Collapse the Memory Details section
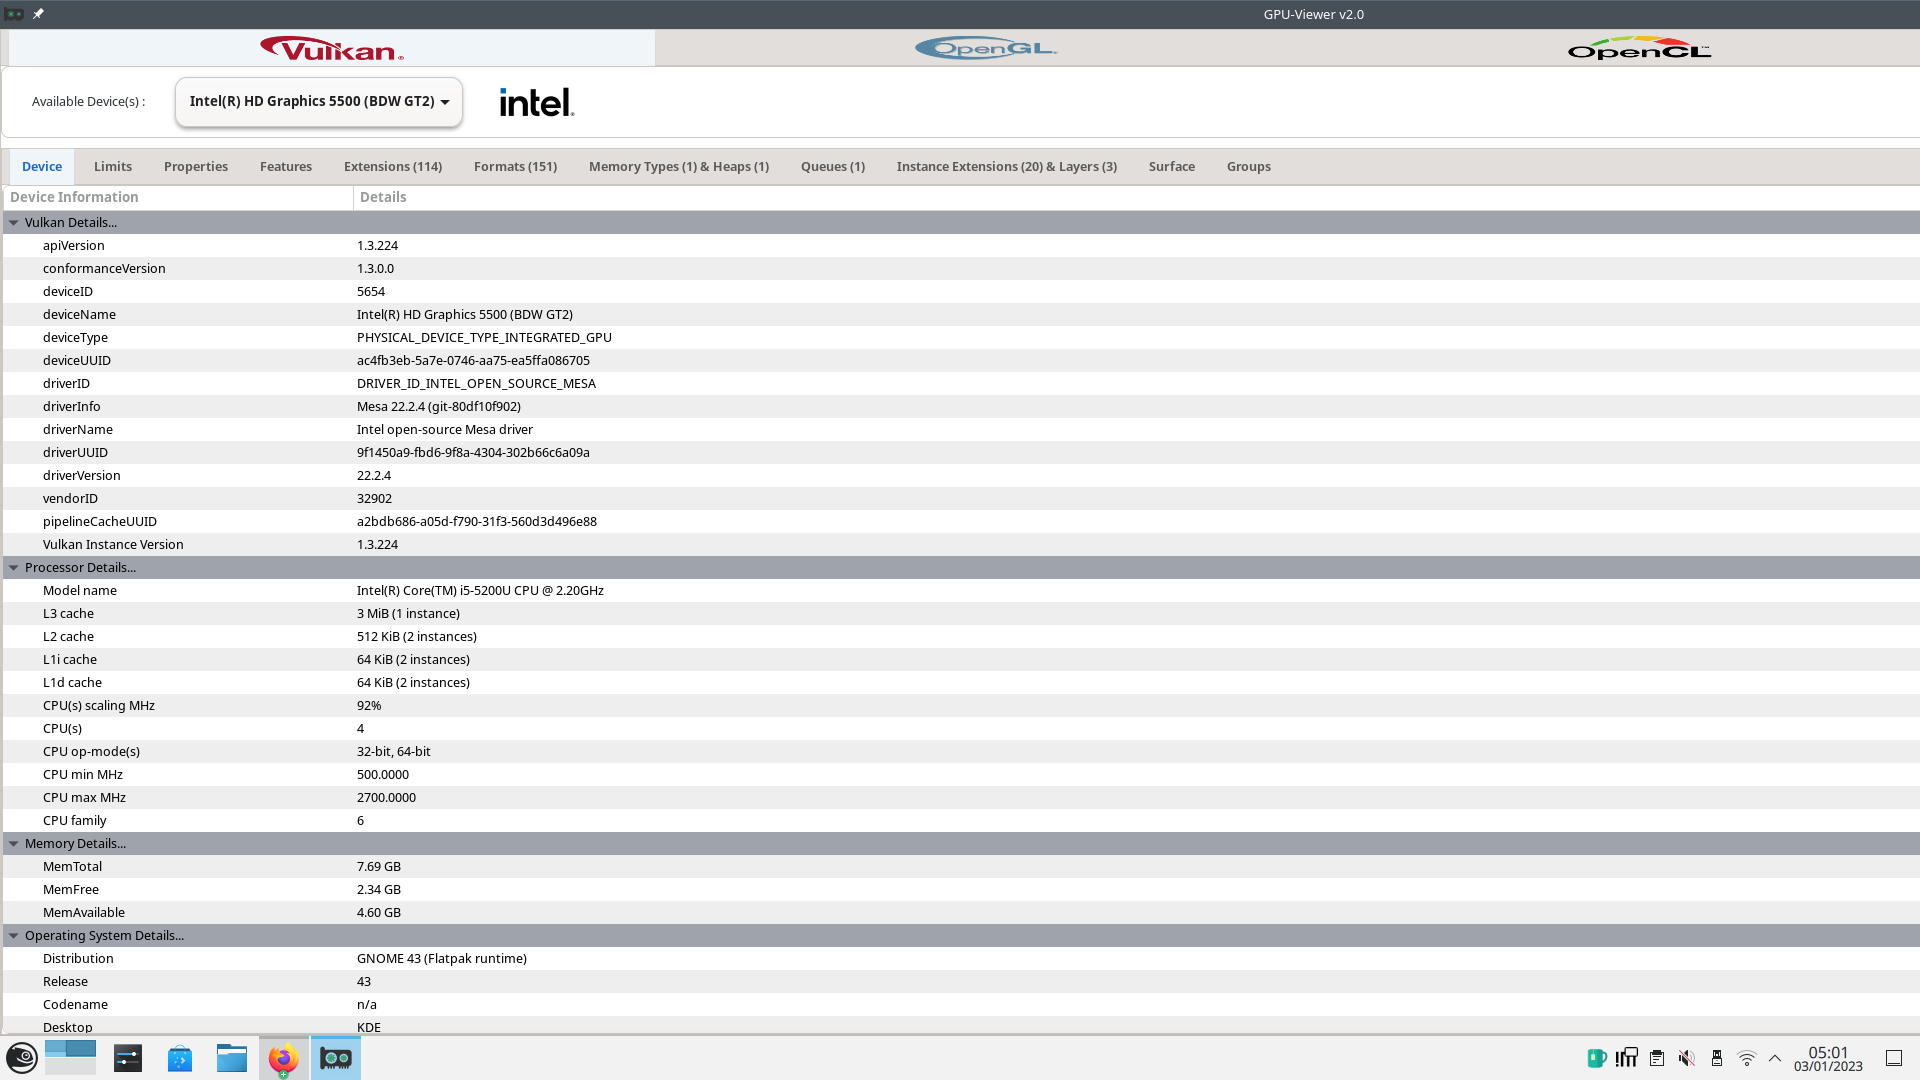1920x1080 pixels. (14, 844)
